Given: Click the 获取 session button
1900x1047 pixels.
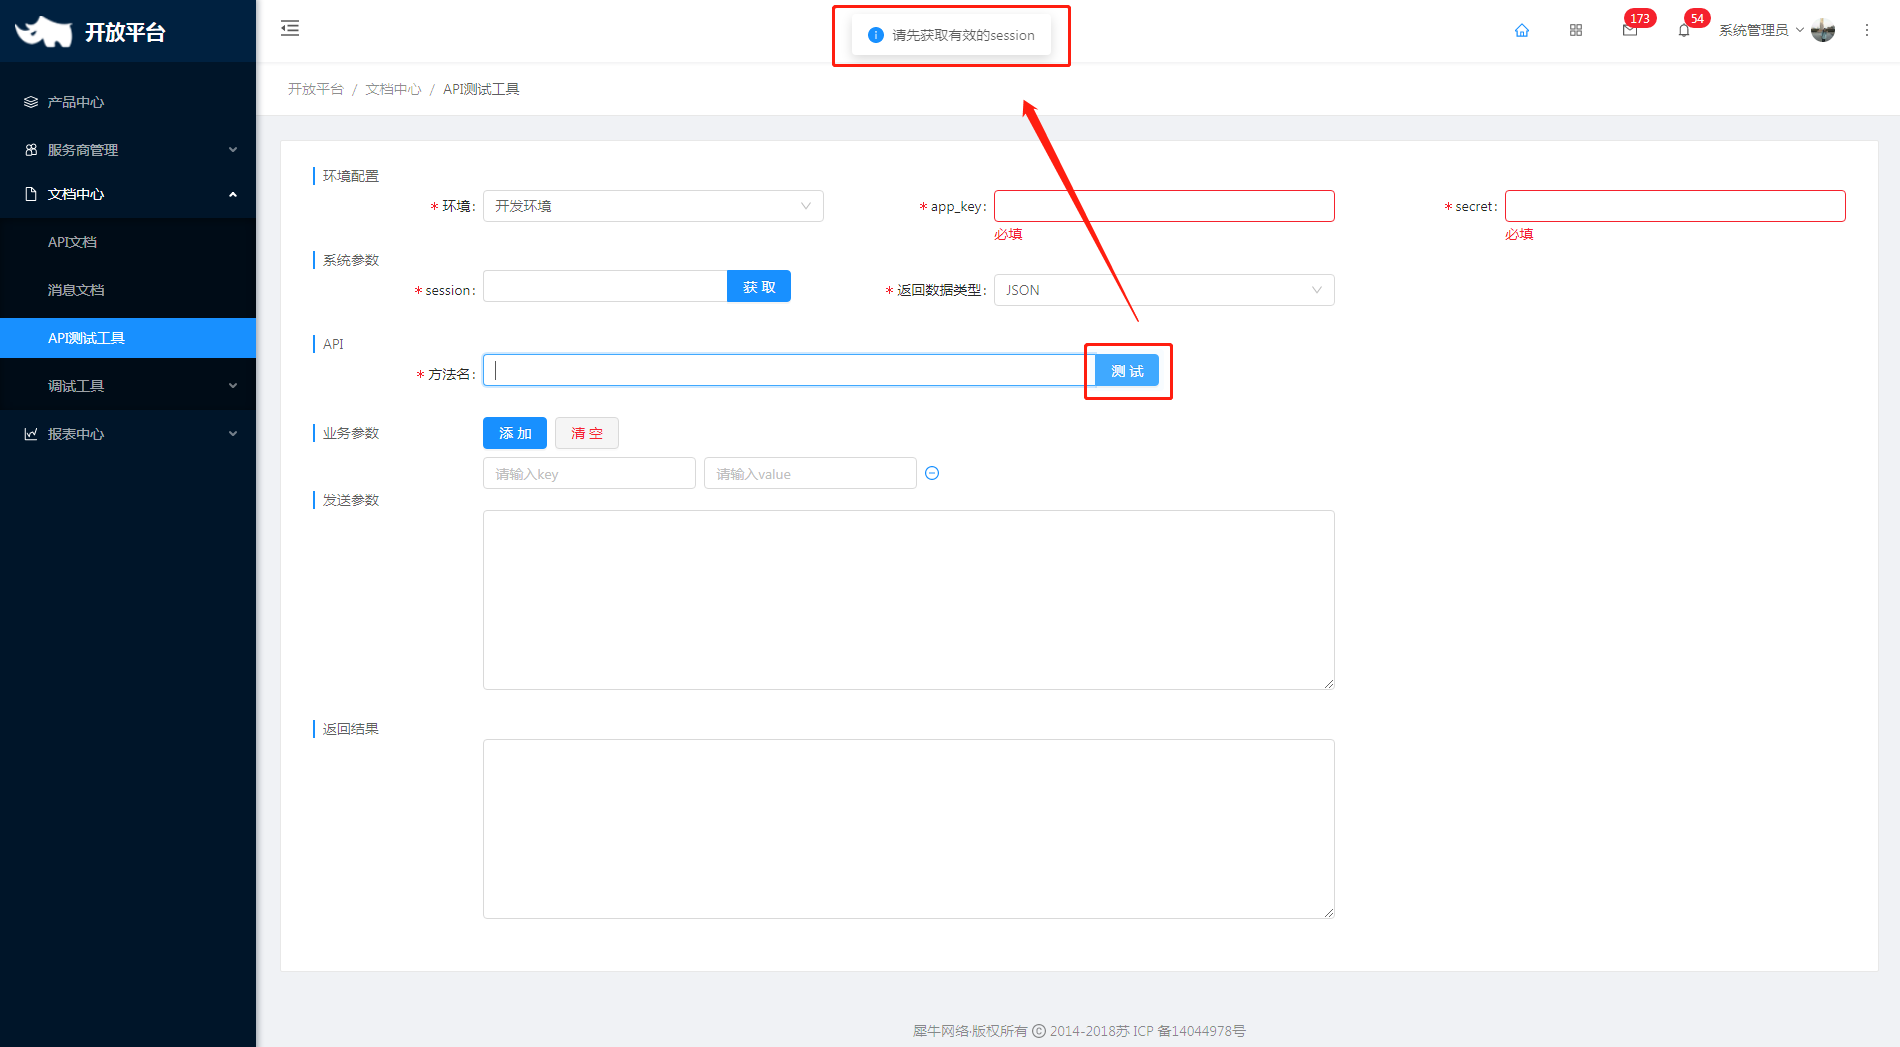Looking at the screenshot, I should (759, 287).
